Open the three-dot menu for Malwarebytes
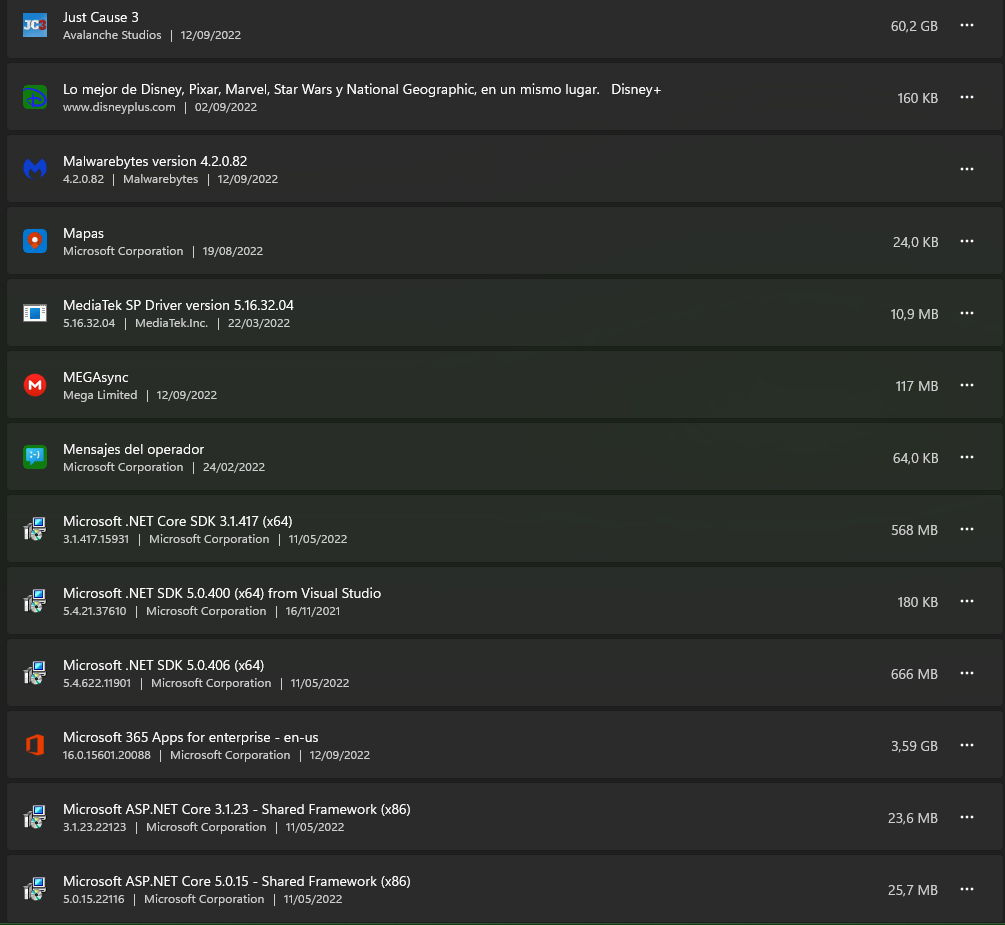Image resolution: width=1005 pixels, height=925 pixels. pos(967,169)
